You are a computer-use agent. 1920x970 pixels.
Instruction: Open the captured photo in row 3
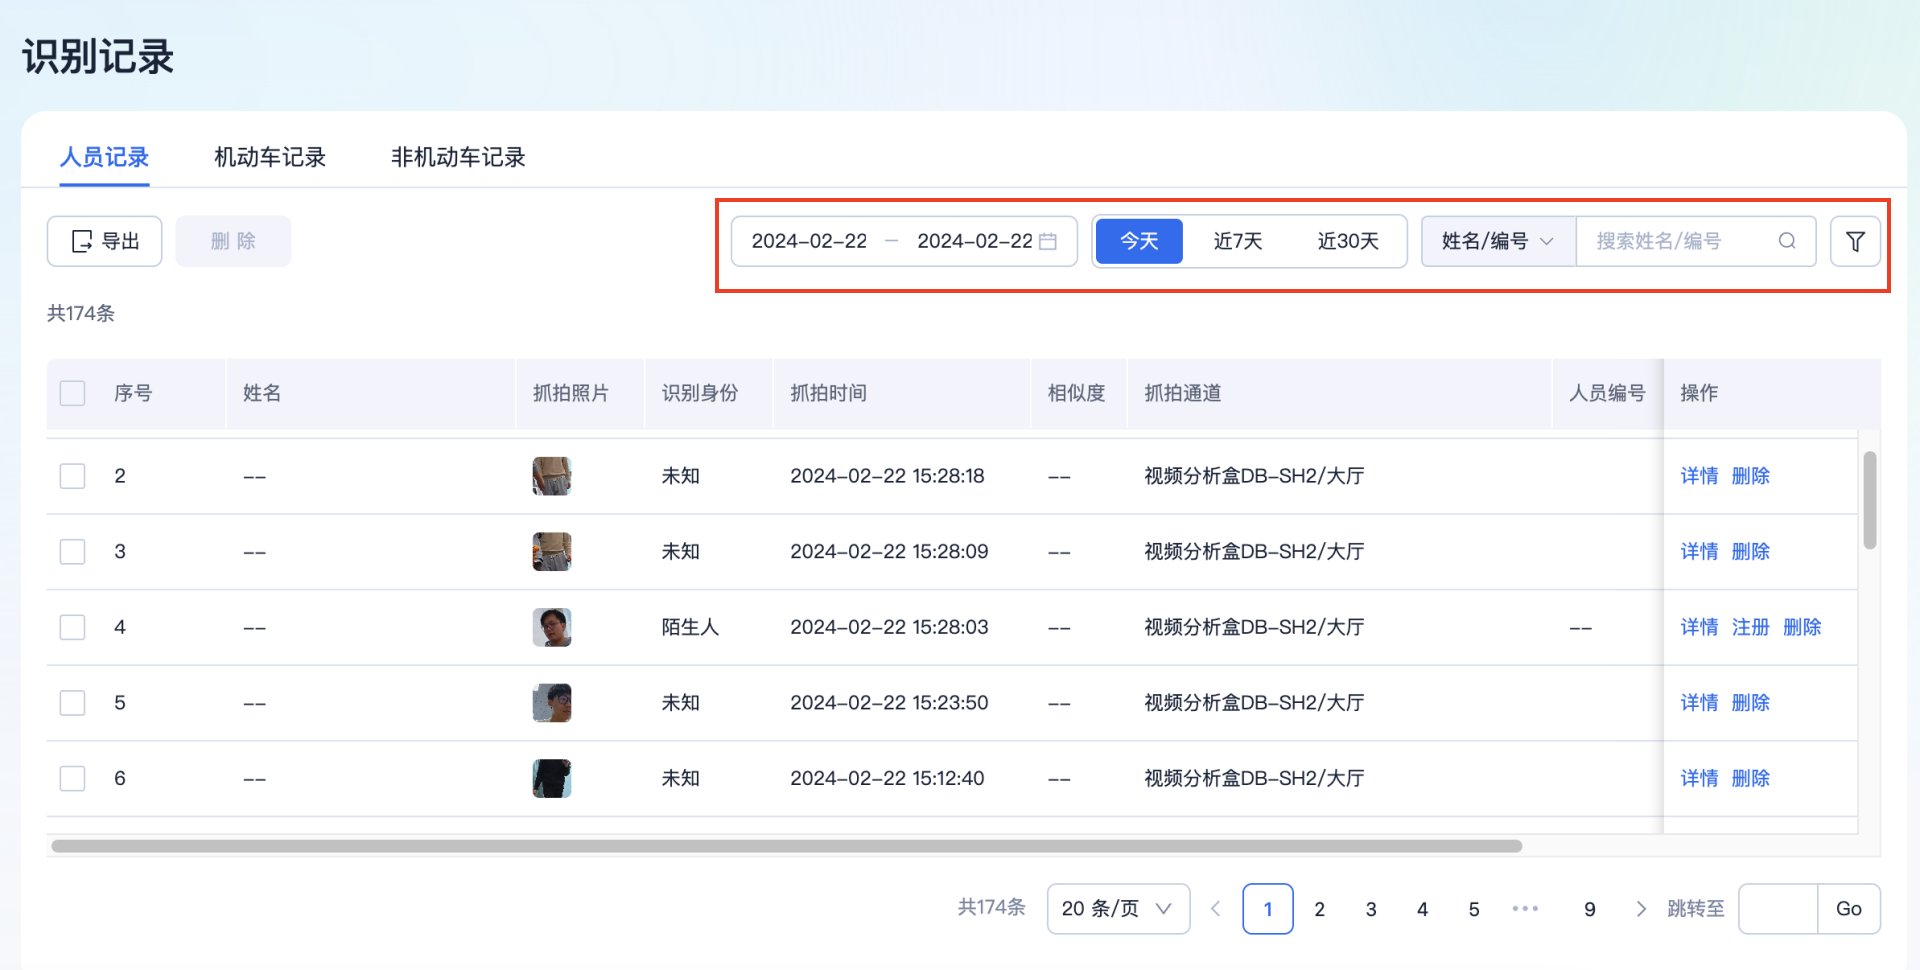point(552,552)
